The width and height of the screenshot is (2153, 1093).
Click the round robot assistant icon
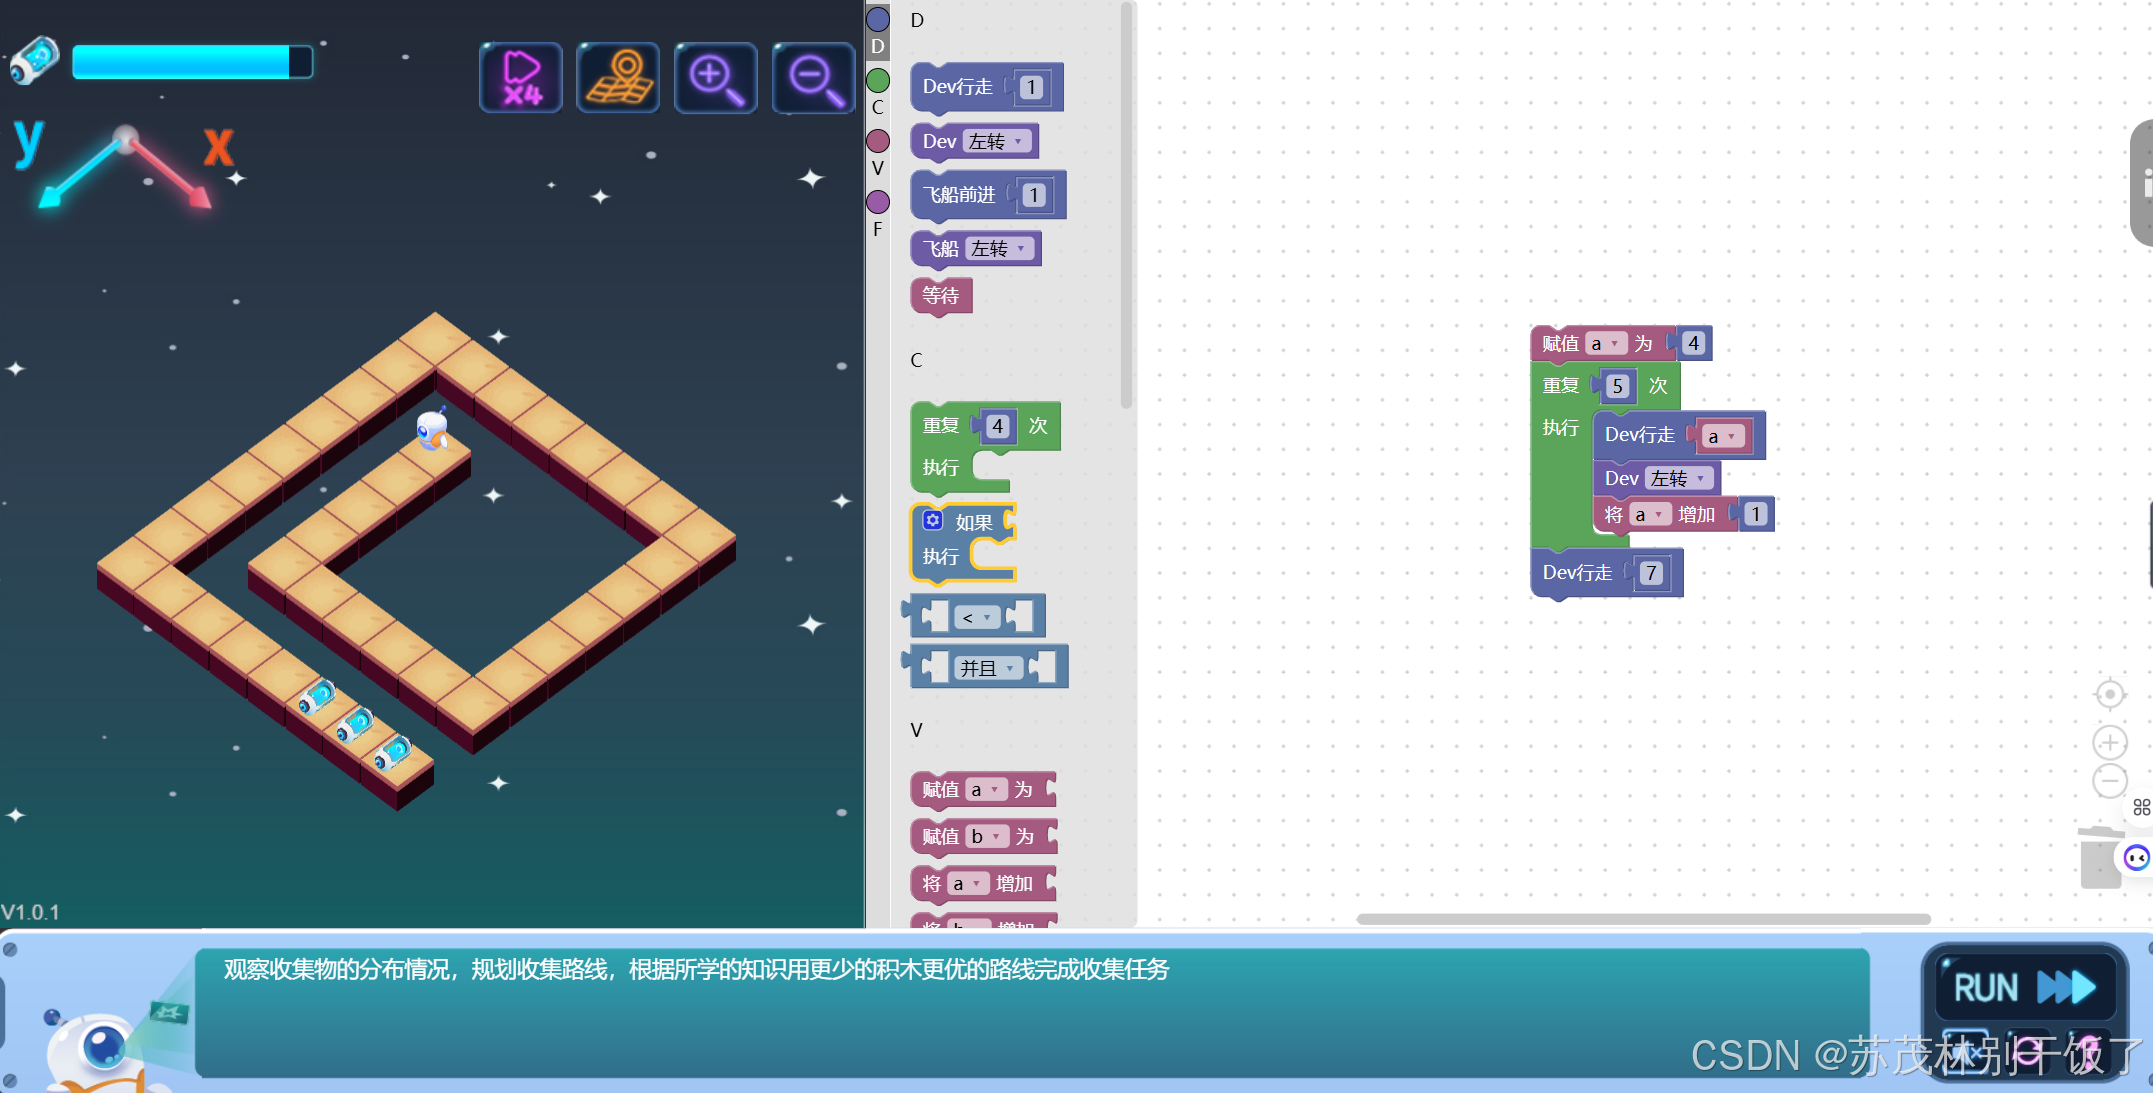pos(2137,858)
